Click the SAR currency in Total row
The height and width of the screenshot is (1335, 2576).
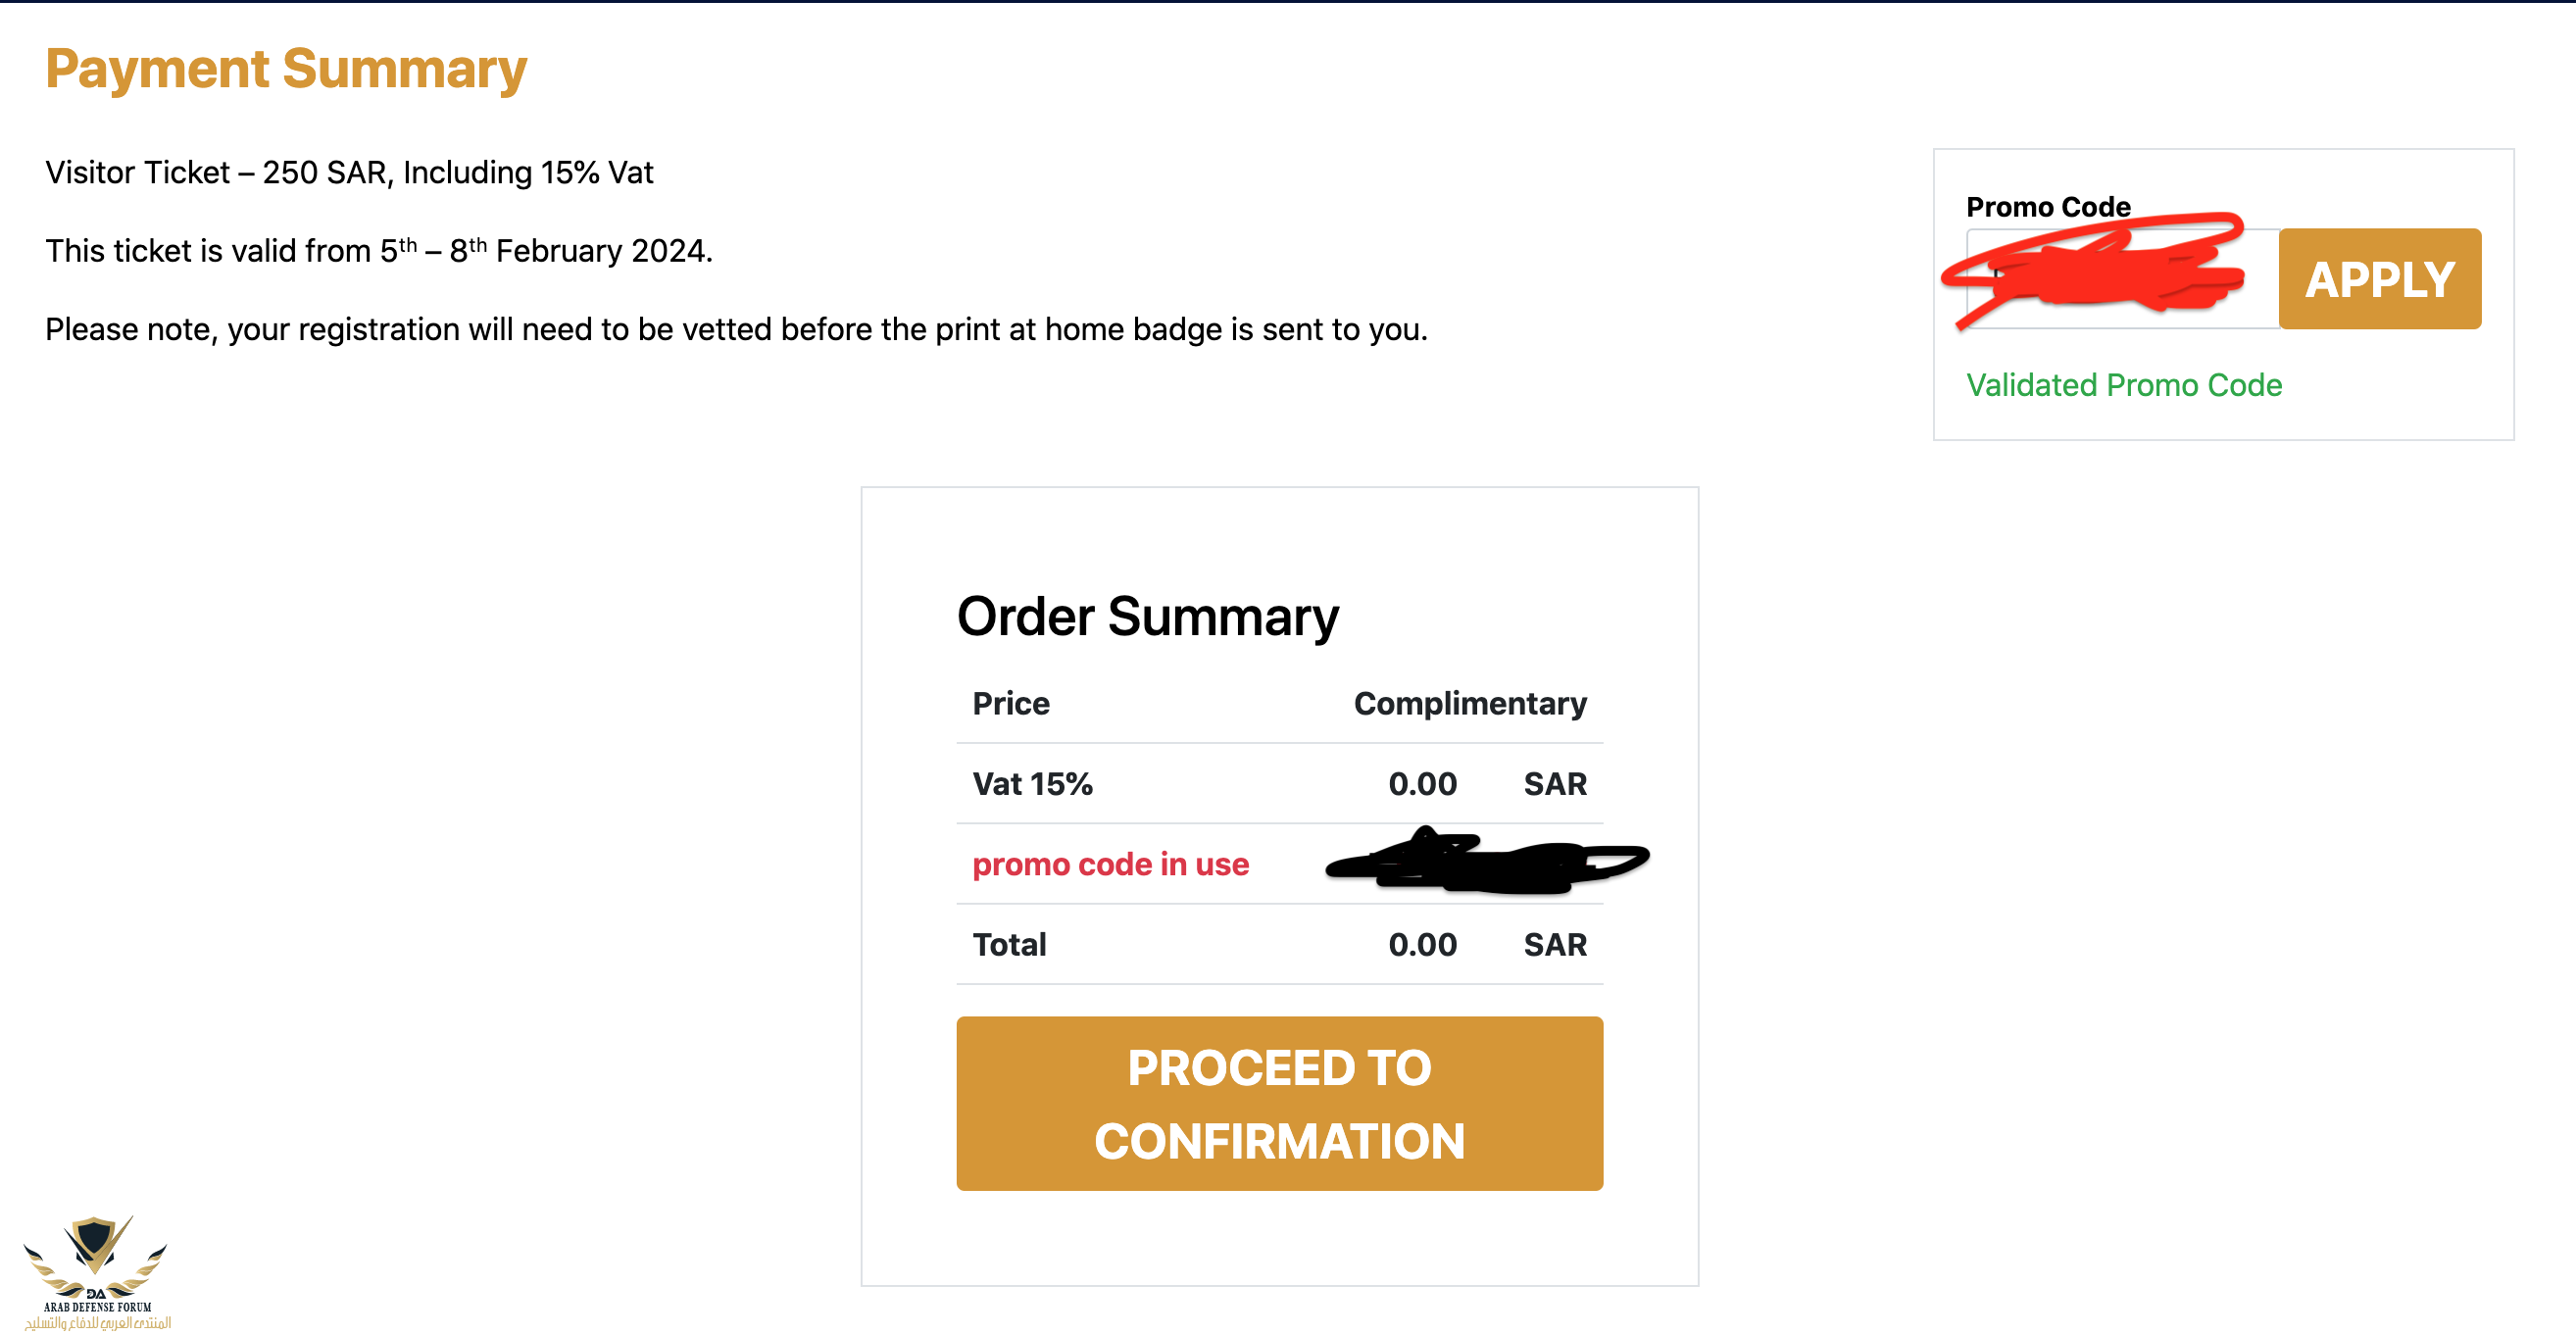[x=1554, y=944]
